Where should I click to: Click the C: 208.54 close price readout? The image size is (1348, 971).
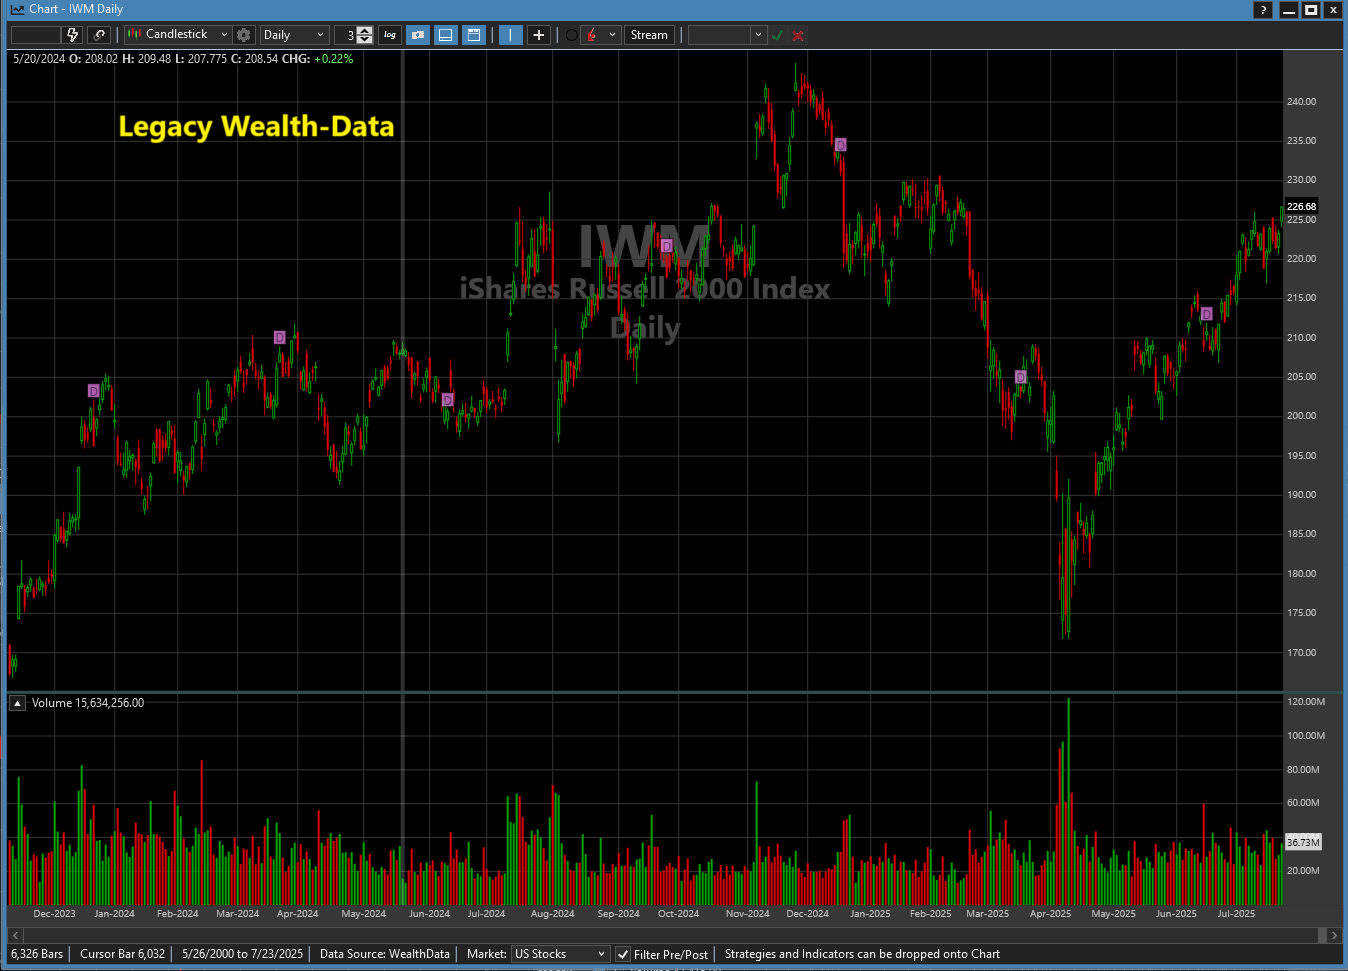point(254,59)
